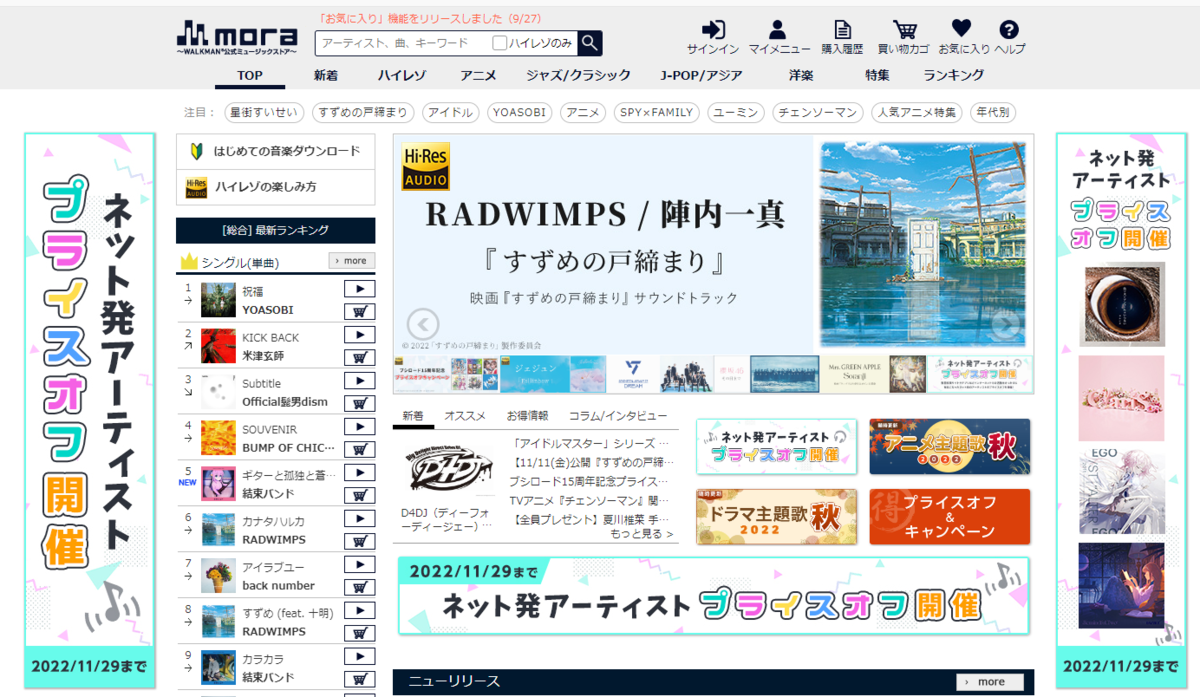Go to next banner slide arrow
This screenshot has height=697, width=1200.
[1004, 324]
